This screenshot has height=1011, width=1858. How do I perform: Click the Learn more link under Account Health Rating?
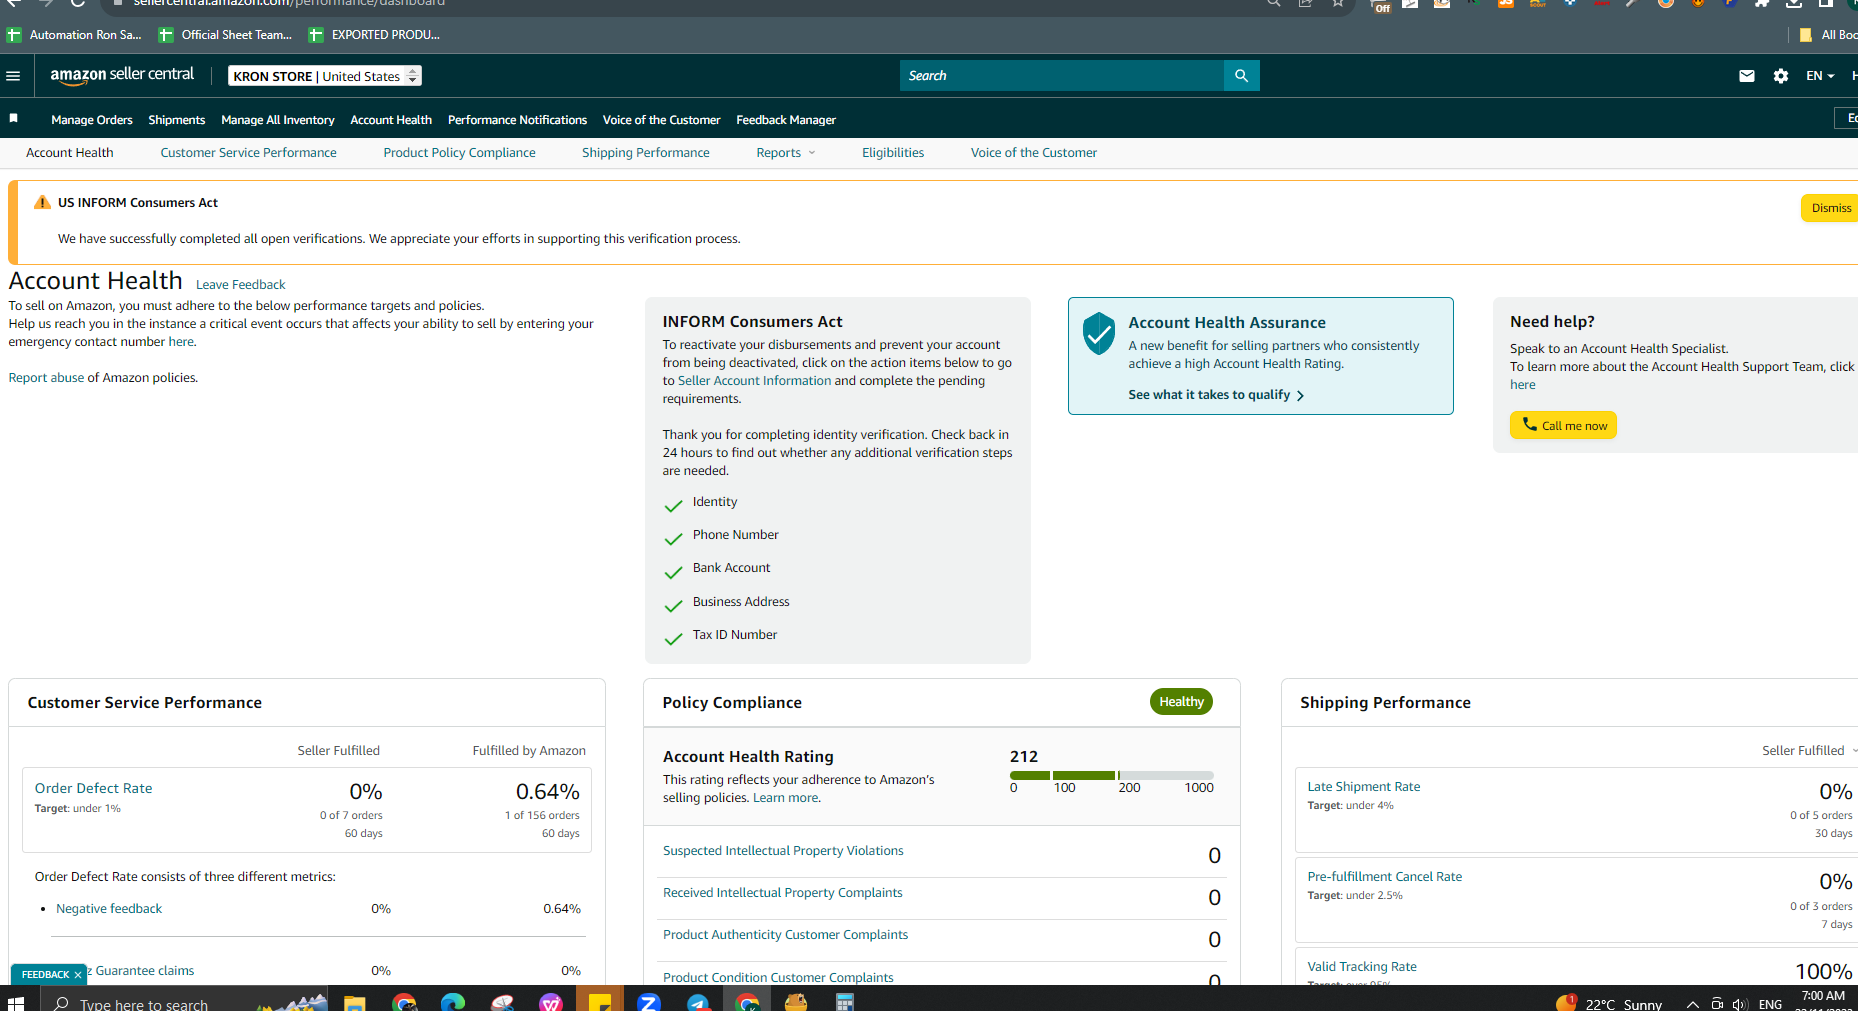click(785, 798)
